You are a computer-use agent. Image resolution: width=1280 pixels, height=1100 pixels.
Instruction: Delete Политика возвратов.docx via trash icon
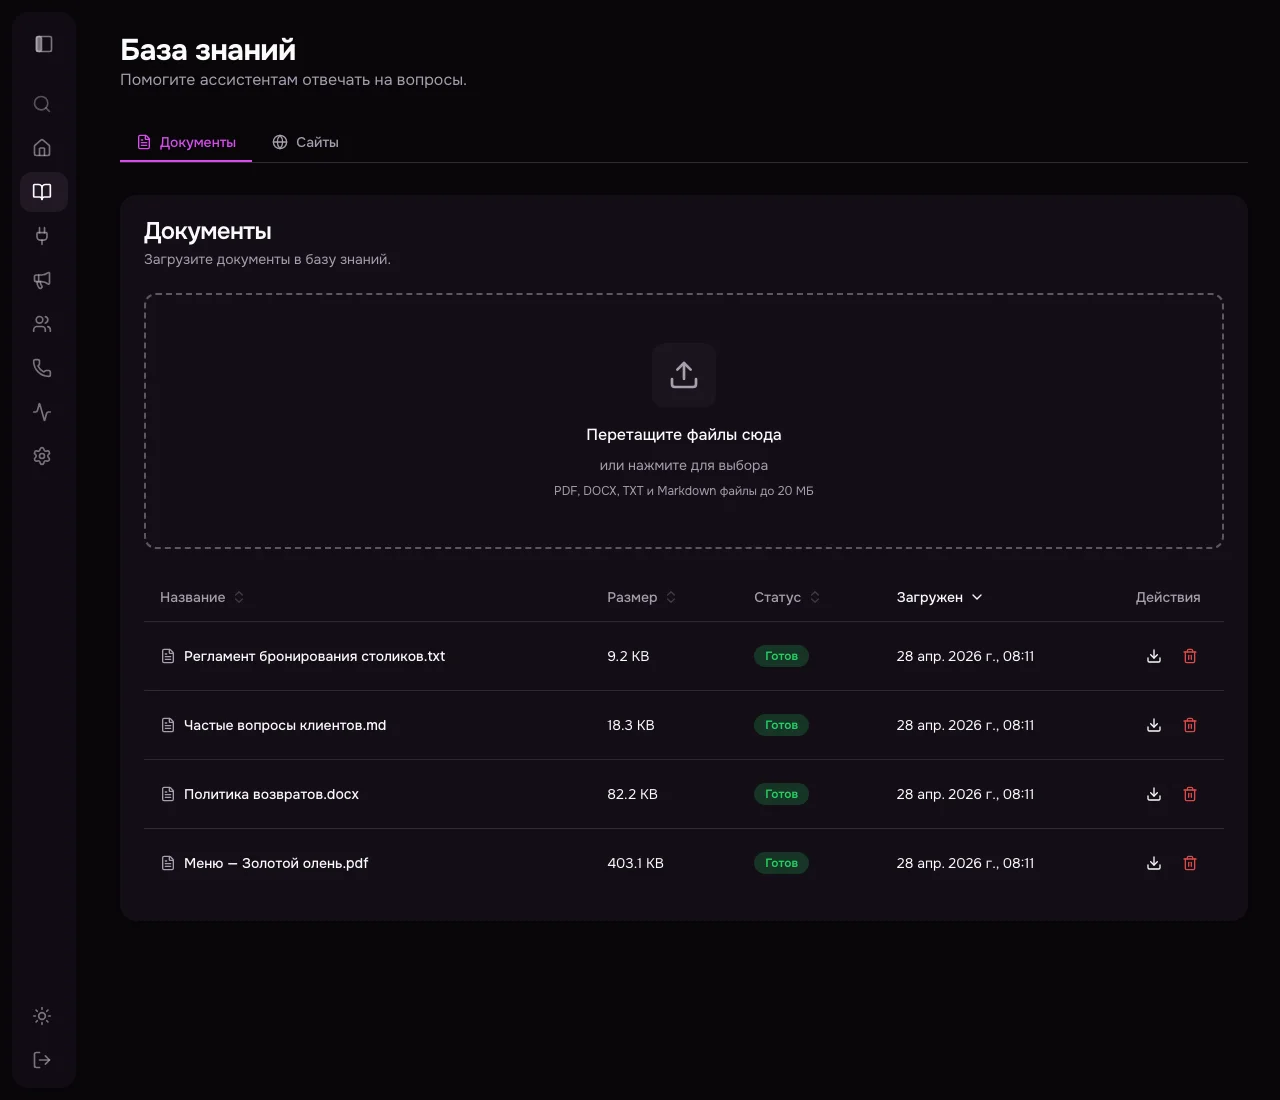1190,794
